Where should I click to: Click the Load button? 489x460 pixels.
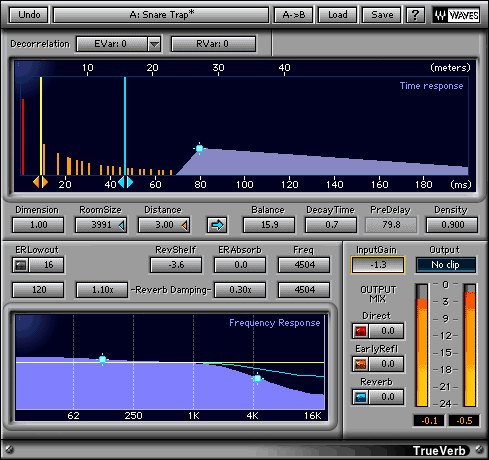pyautogui.click(x=338, y=15)
